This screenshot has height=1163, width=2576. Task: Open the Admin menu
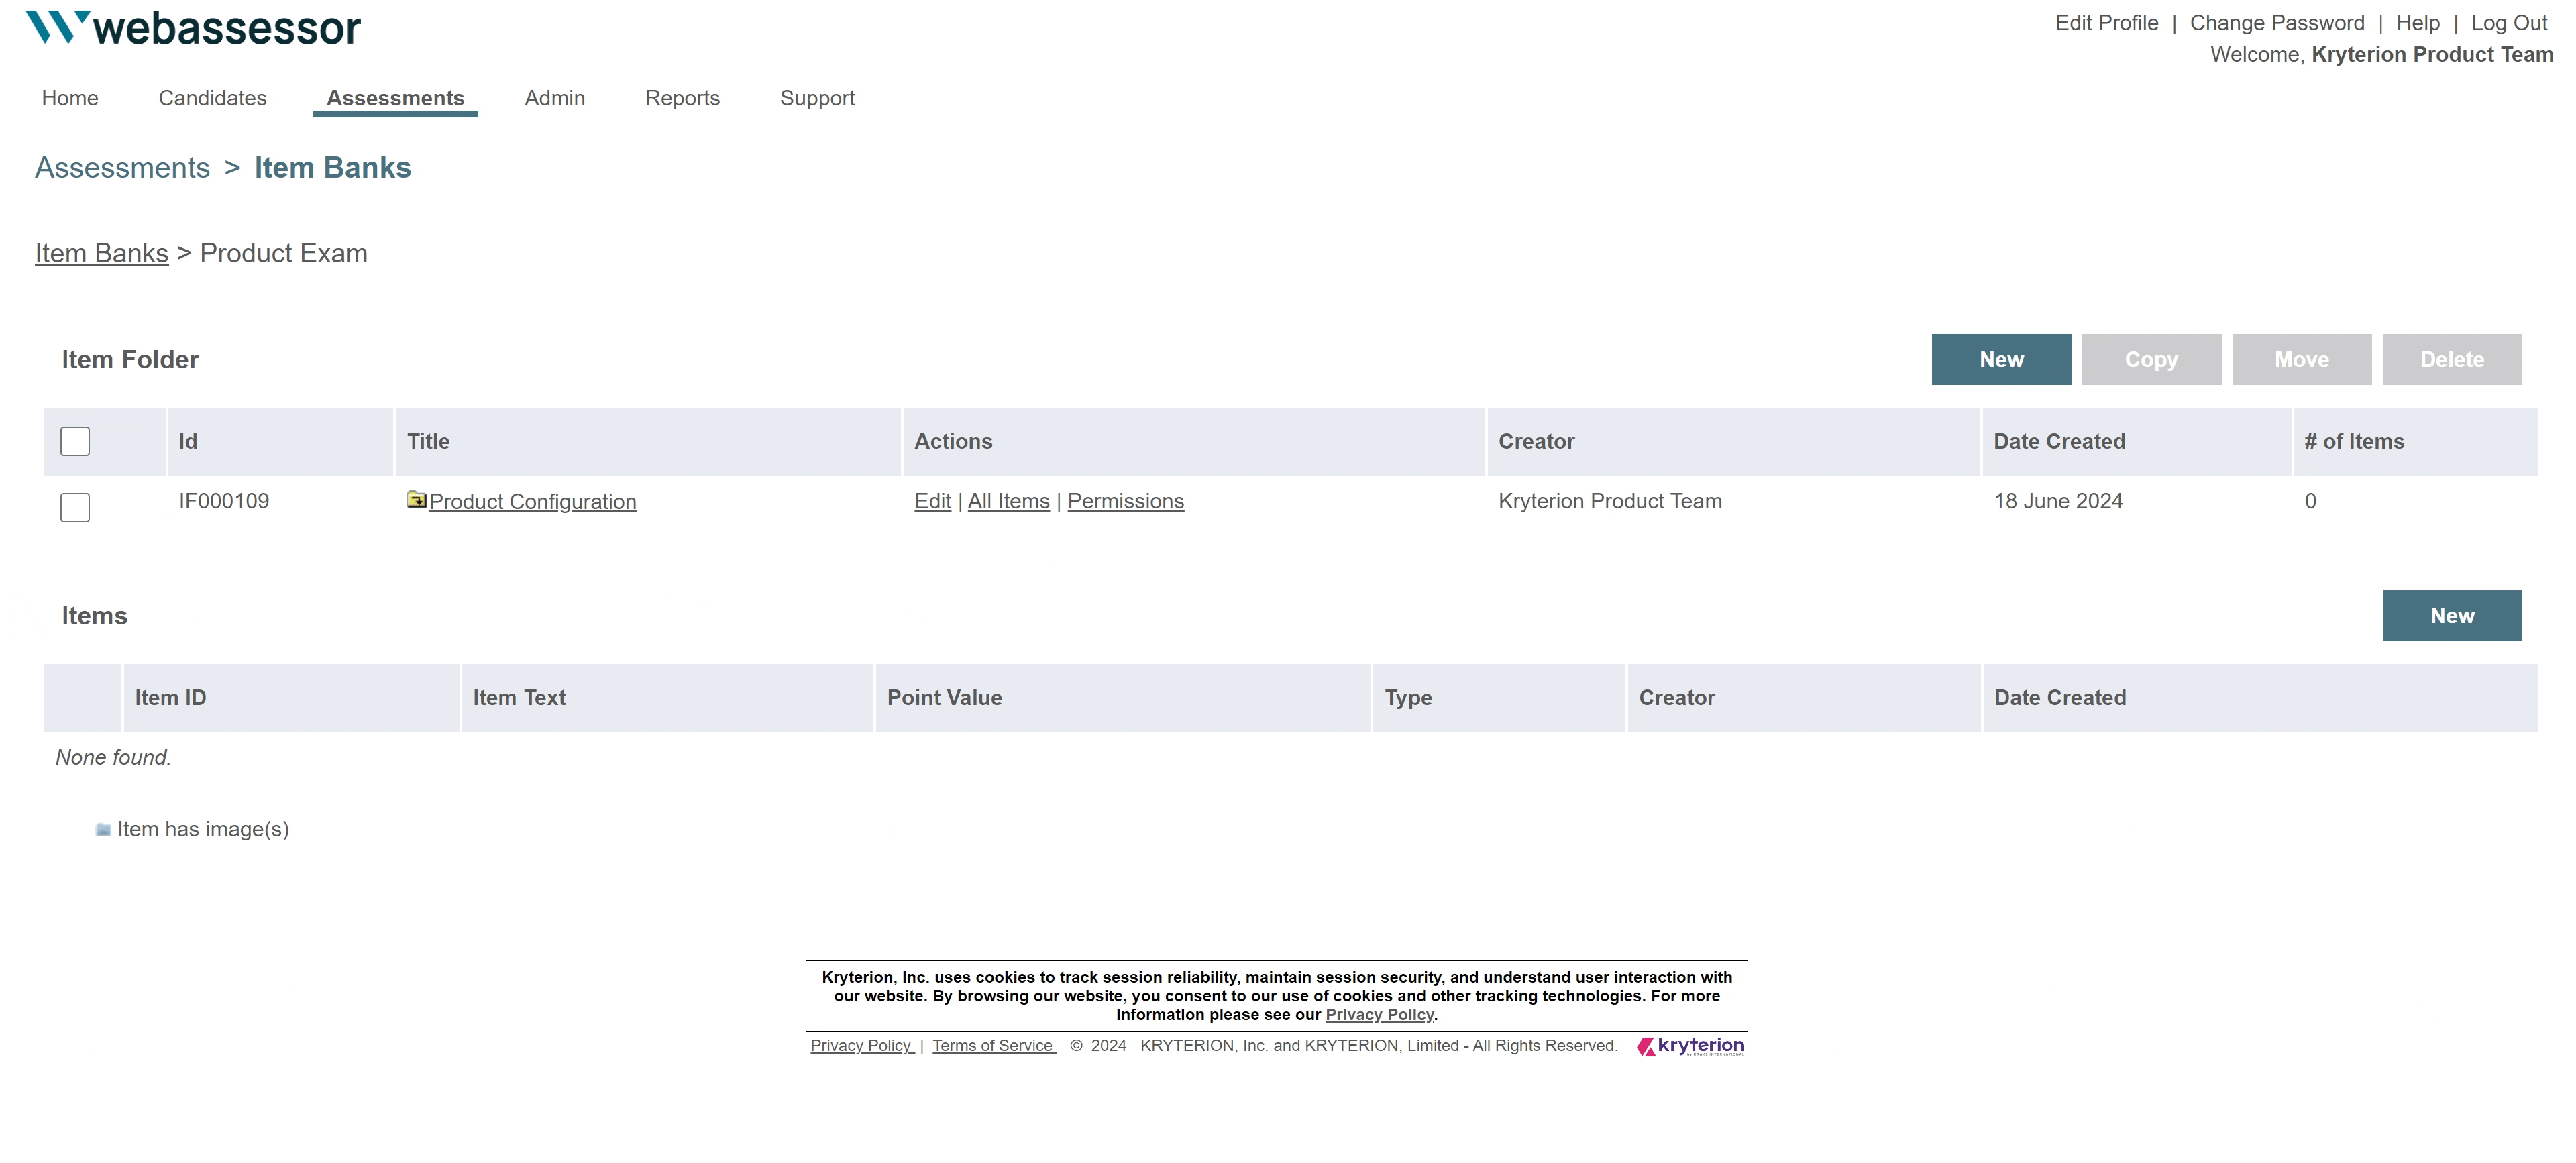[x=554, y=98]
